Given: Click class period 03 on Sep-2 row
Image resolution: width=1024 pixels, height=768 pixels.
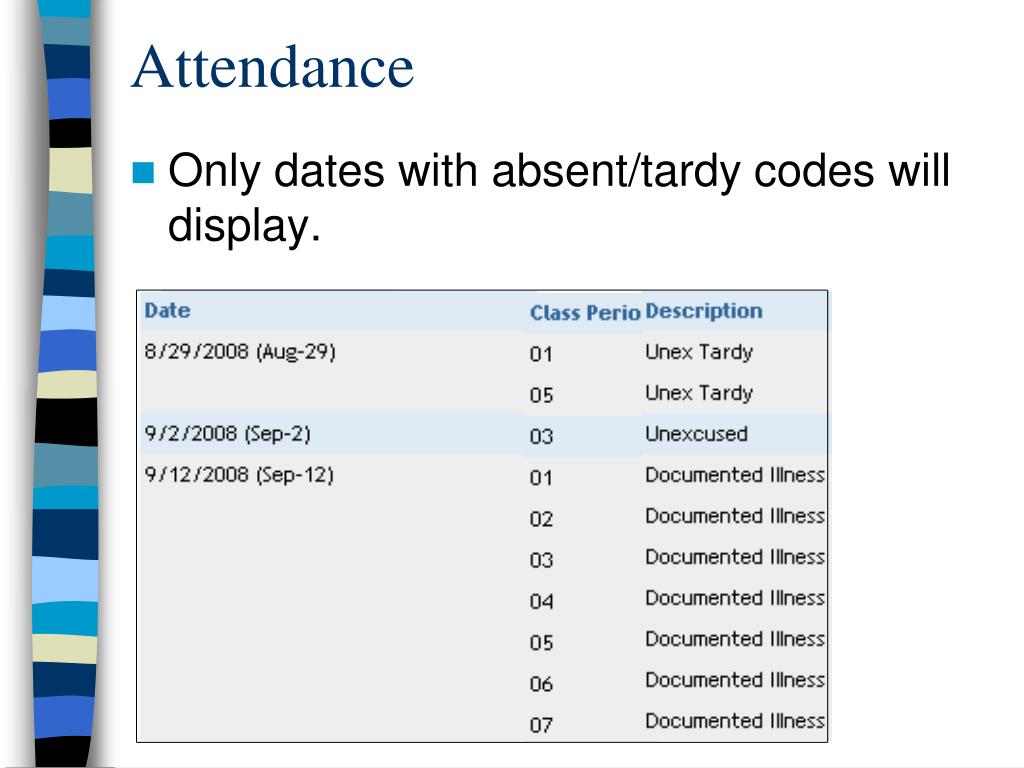Looking at the screenshot, I should click(541, 436).
